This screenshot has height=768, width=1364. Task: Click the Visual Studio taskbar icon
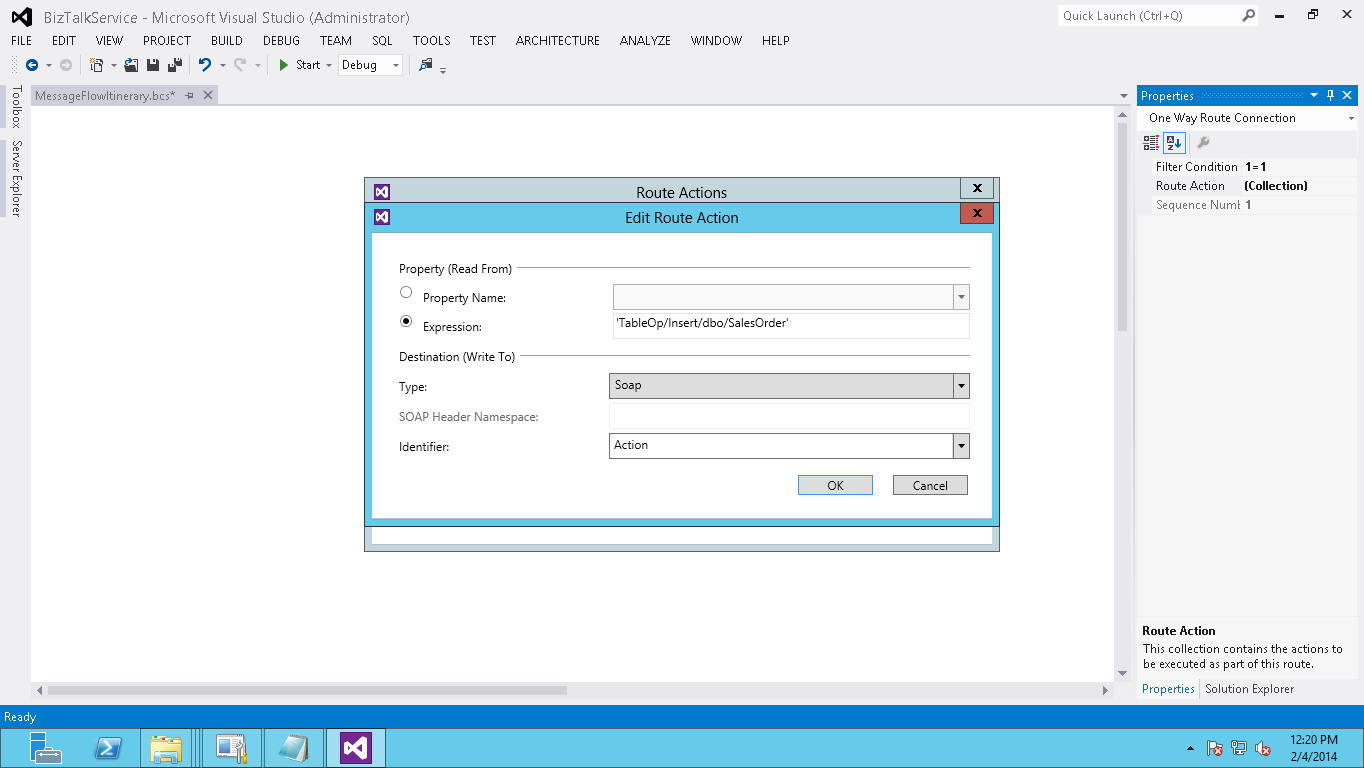356,748
